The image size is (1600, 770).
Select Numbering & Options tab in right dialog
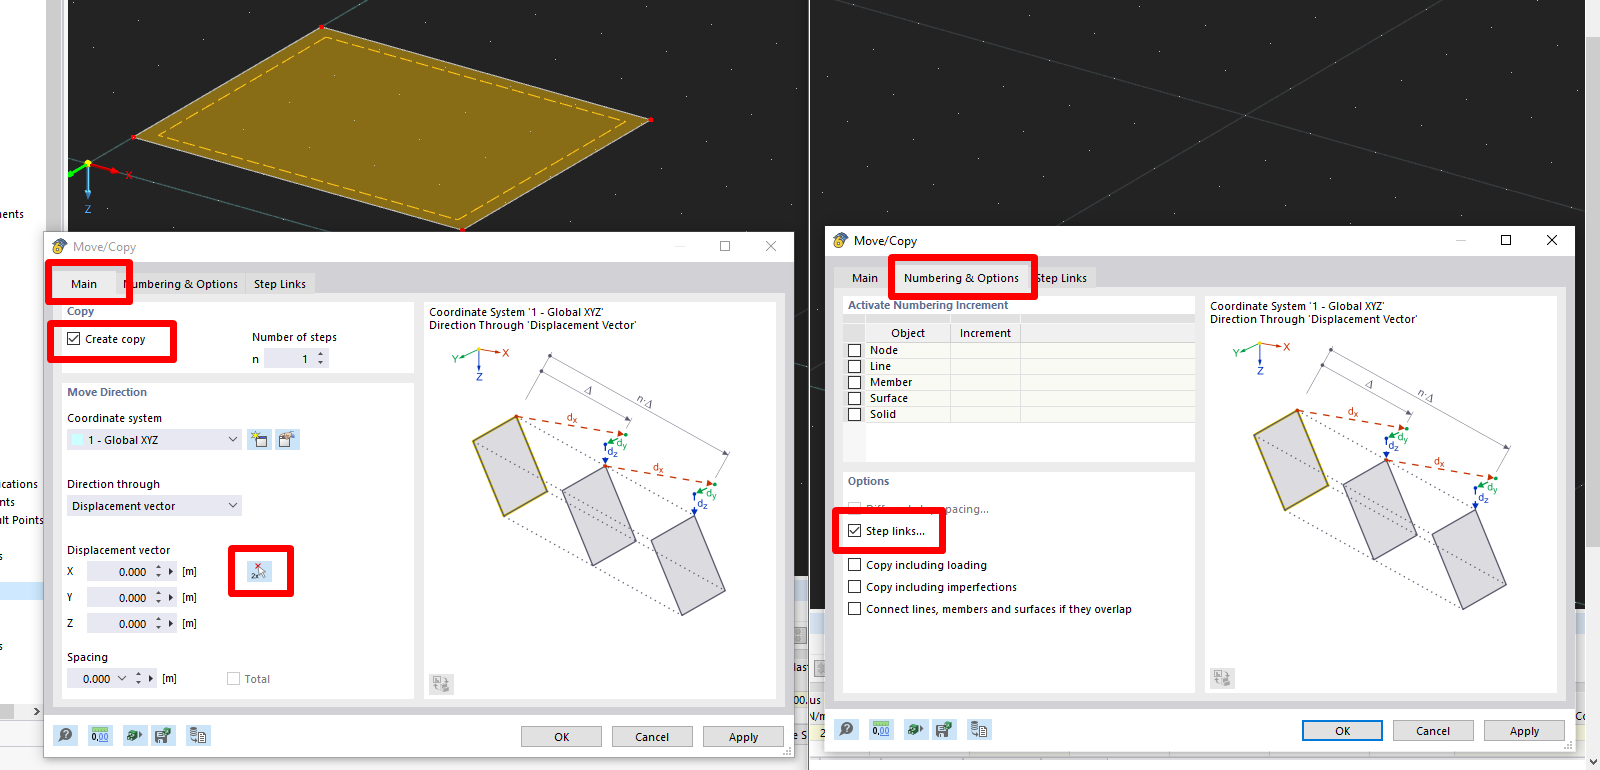(961, 278)
